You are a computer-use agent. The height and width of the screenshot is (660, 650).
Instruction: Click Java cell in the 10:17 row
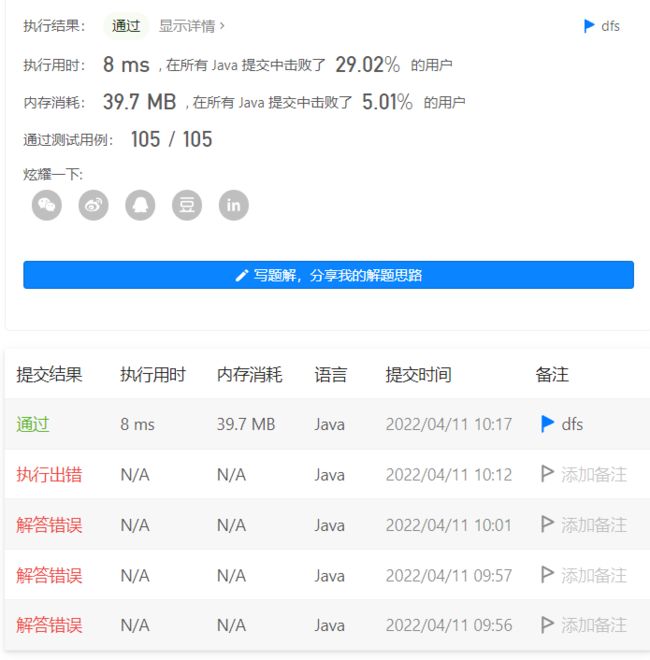point(330,424)
